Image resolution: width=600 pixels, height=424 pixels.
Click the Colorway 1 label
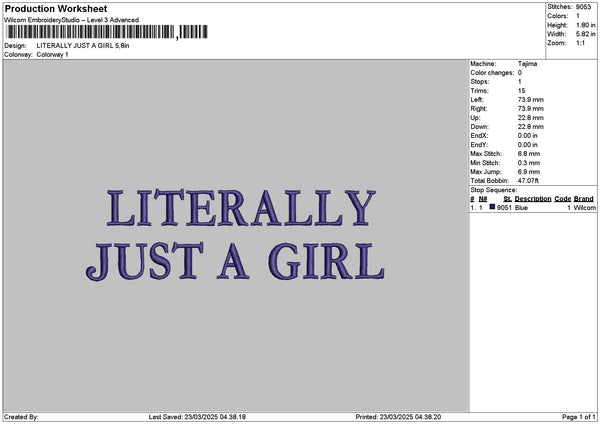[x=52, y=54]
